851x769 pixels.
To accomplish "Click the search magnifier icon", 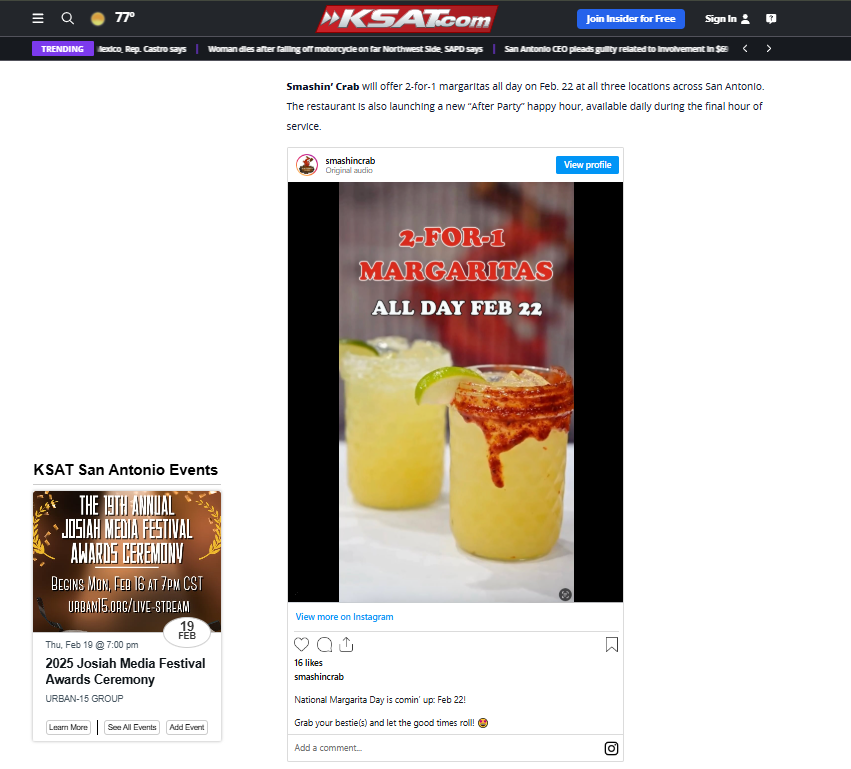I will tap(67, 18).
